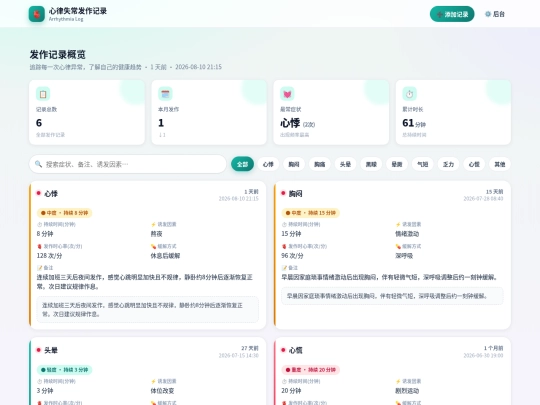Screen dimensions: 540x405
Task: Filter records by 胸痛 chip
Action: pos(320,164)
